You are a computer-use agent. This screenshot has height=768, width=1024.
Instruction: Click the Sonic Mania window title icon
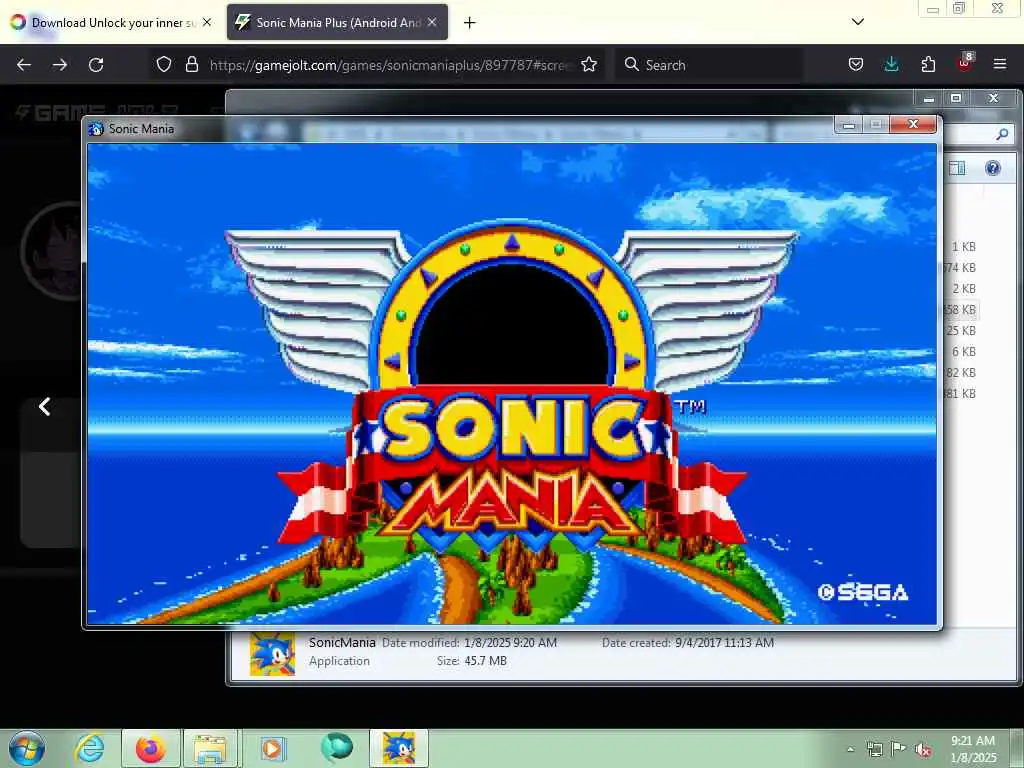click(x=96, y=129)
